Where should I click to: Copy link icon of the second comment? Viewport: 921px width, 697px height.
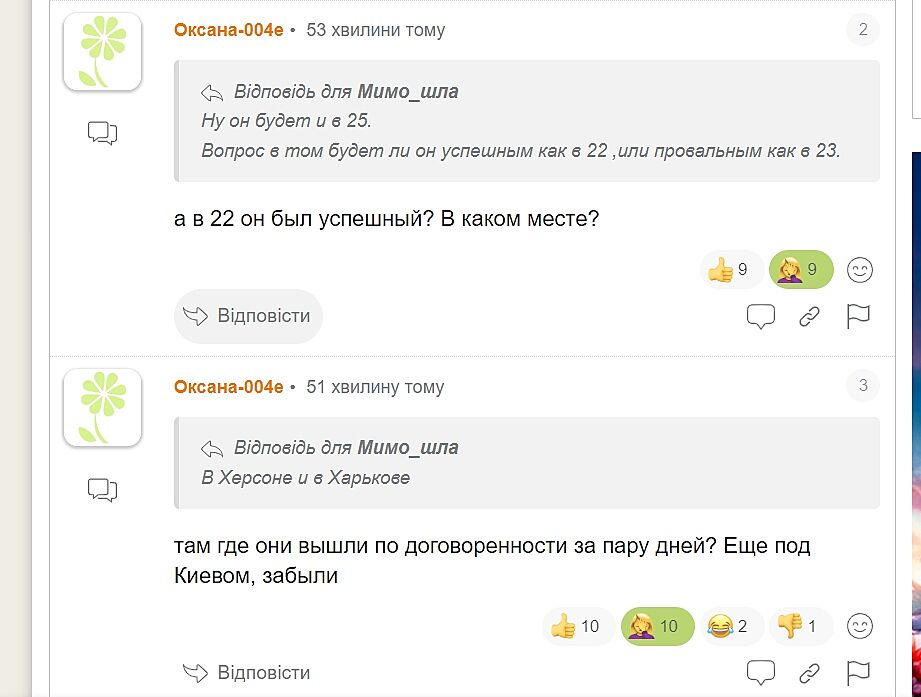[809, 673]
